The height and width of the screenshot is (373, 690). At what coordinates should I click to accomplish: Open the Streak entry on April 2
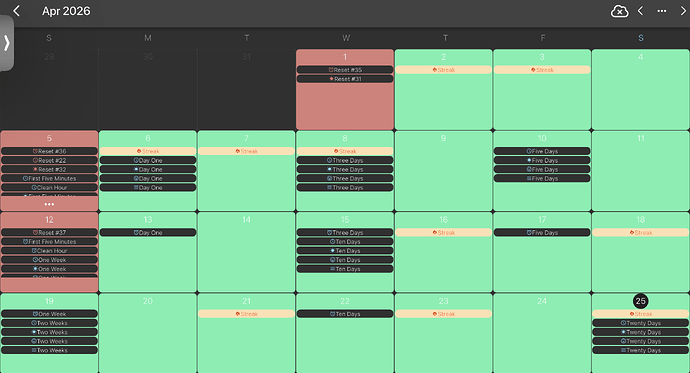(444, 69)
